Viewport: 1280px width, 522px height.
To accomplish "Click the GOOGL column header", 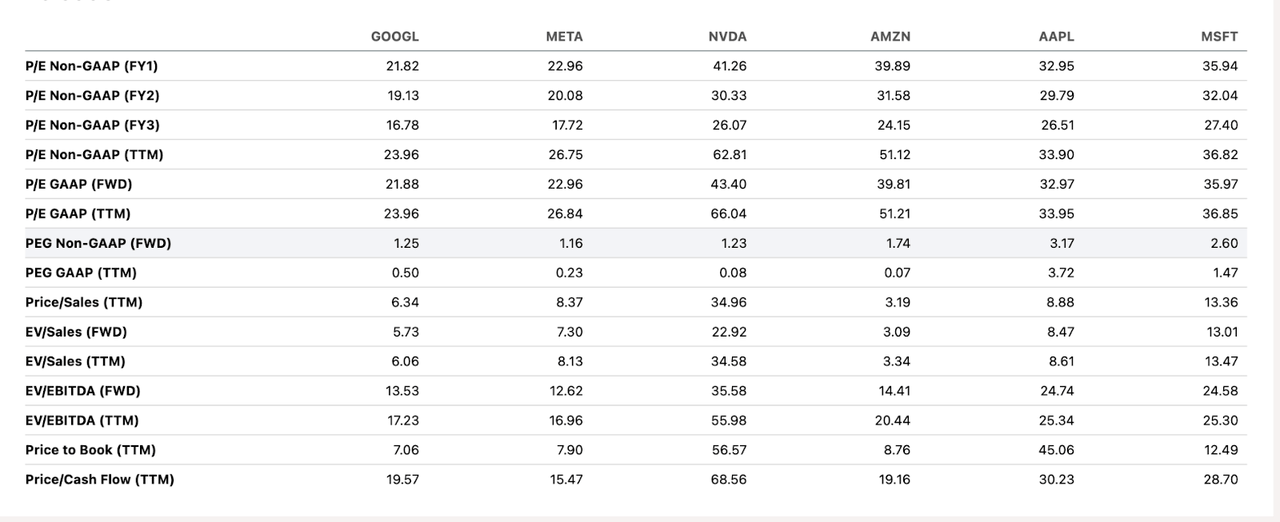I will (x=395, y=37).
